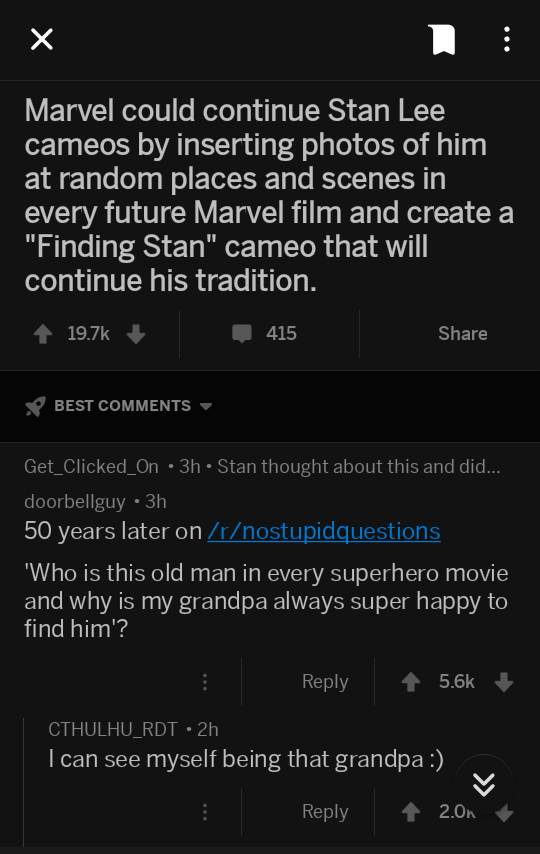Open doorbellguy's user profile
The image size is (540, 854).
pyautogui.click(x=75, y=501)
